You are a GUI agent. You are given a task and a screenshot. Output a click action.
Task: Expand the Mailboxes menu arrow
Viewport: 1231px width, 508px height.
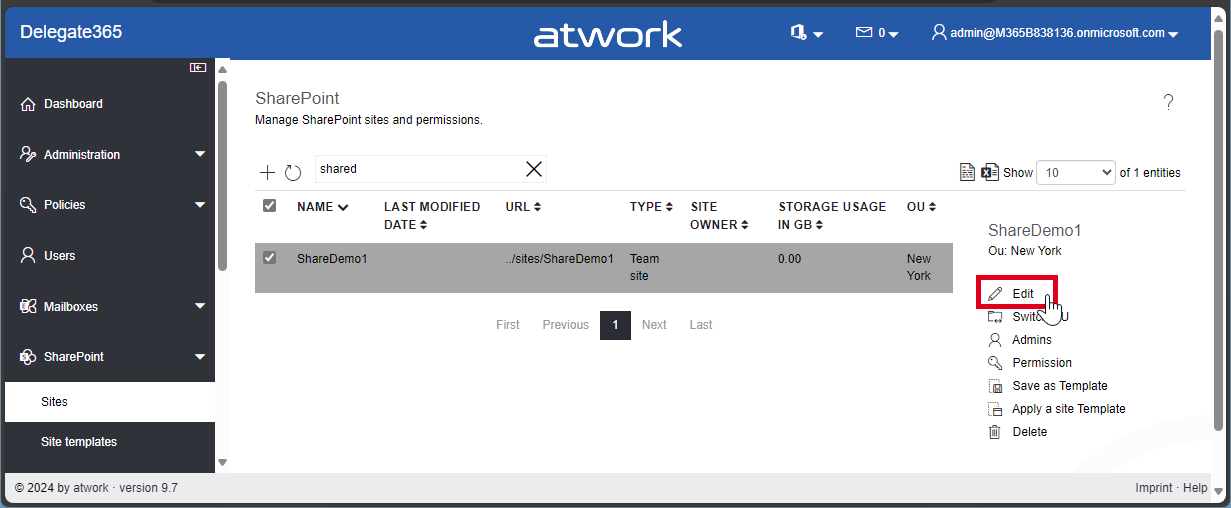[x=200, y=306]
